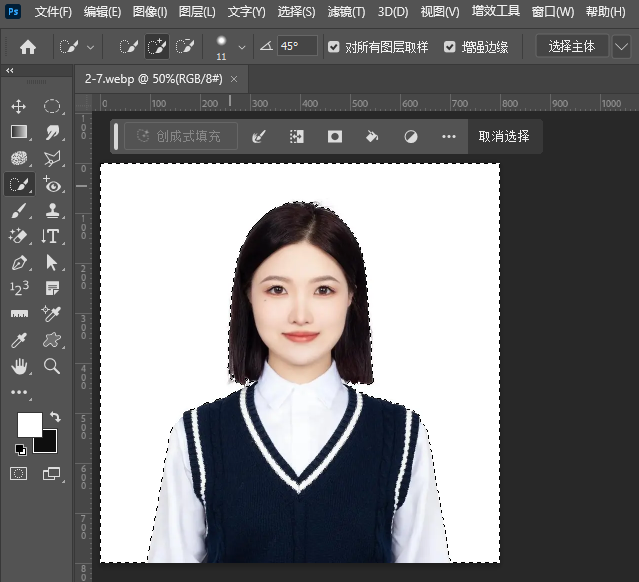Open the 滤镜(T) menu
The image size is (639, 582).
point(346,12)
